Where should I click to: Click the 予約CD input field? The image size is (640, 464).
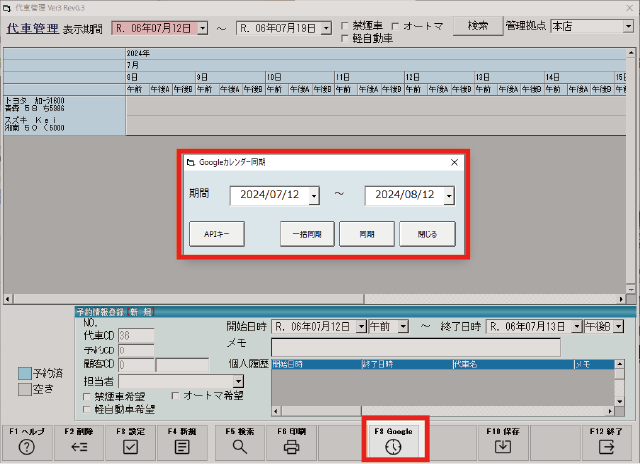coord(136,350)
